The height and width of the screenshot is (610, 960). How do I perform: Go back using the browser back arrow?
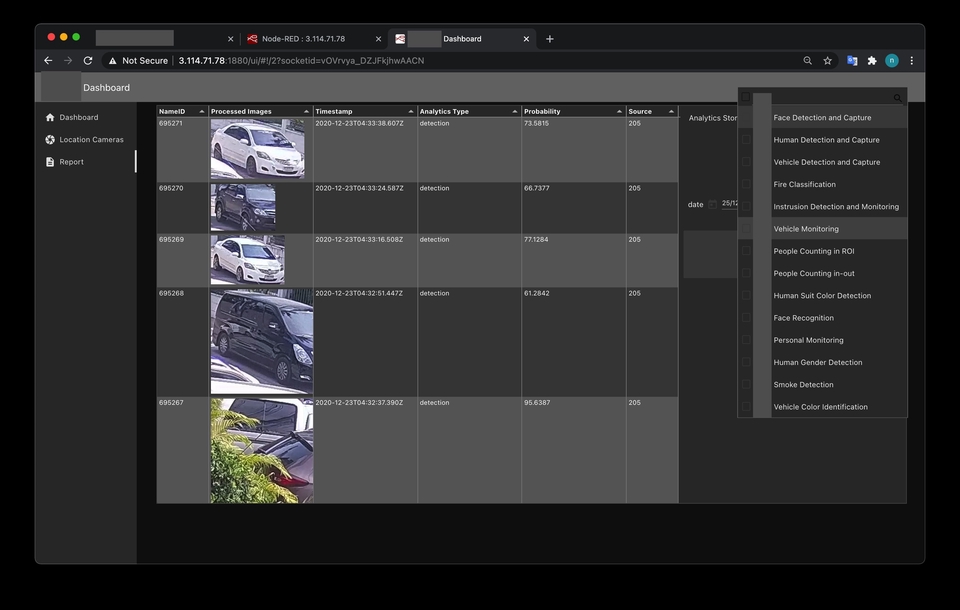click(48, 61)
